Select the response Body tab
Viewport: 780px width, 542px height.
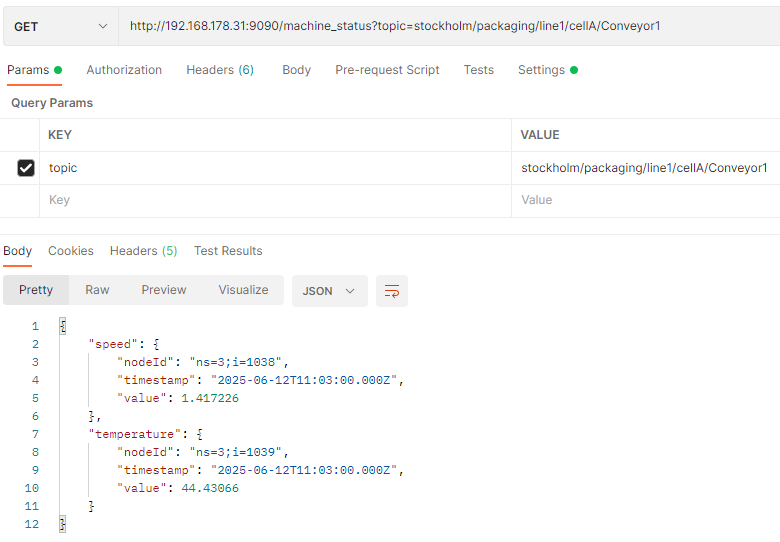(17, 251)
